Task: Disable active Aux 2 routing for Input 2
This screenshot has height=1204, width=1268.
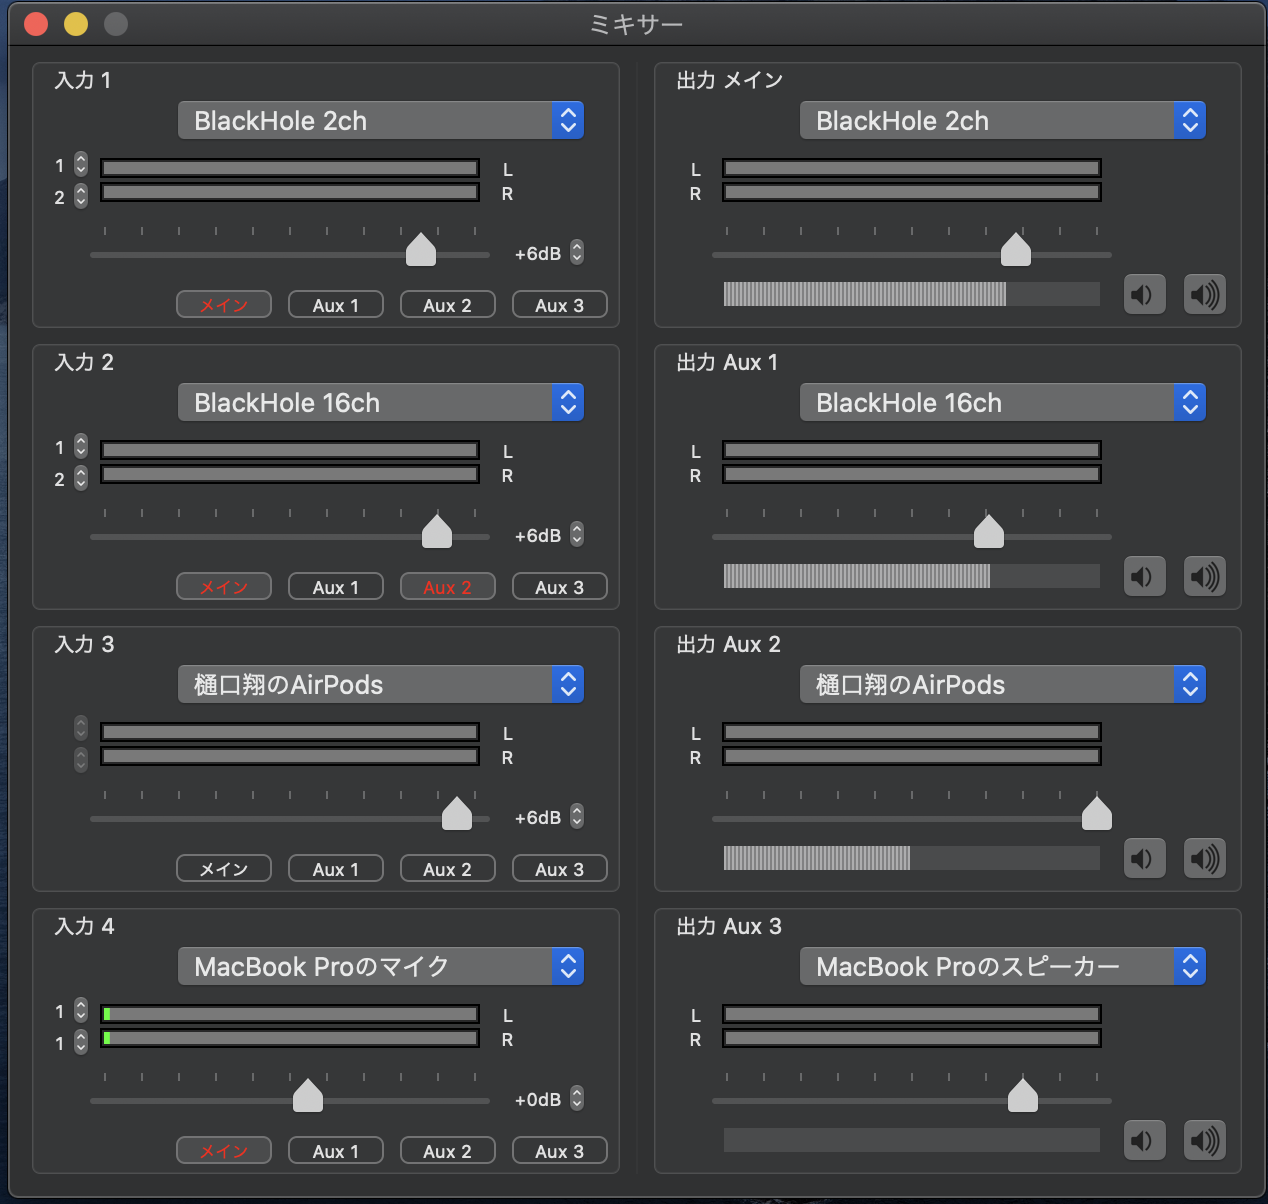Action: (448, 587)
